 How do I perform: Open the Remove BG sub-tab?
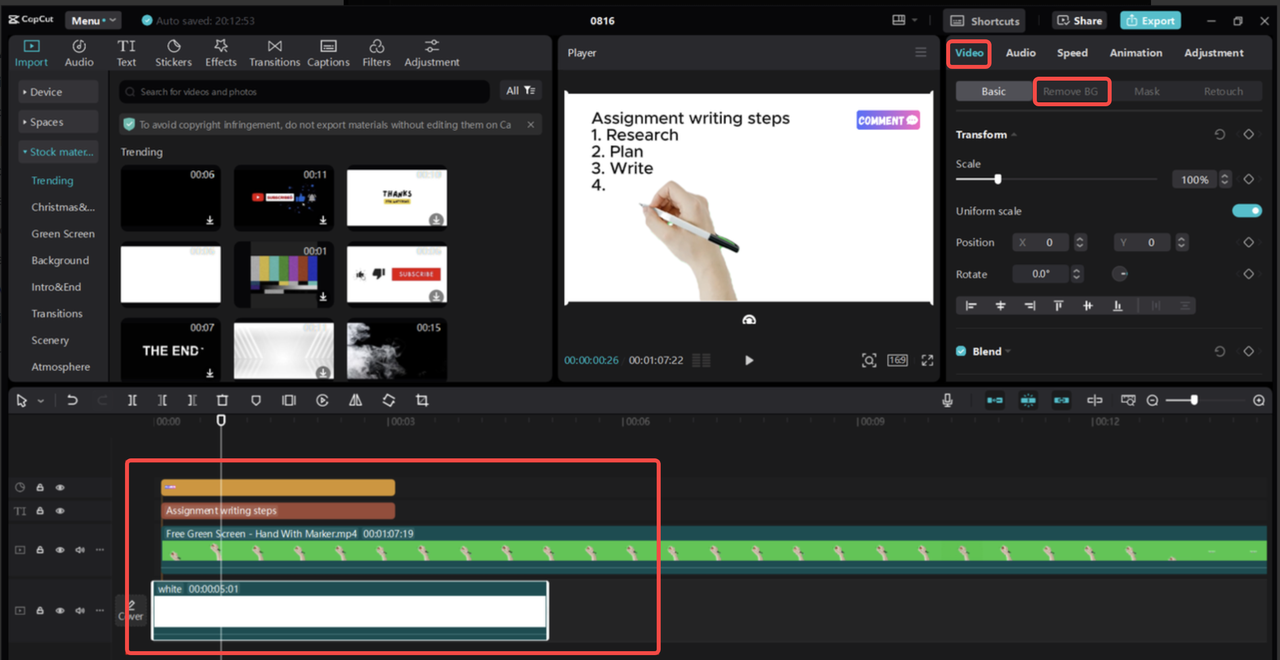(1070, 91)
